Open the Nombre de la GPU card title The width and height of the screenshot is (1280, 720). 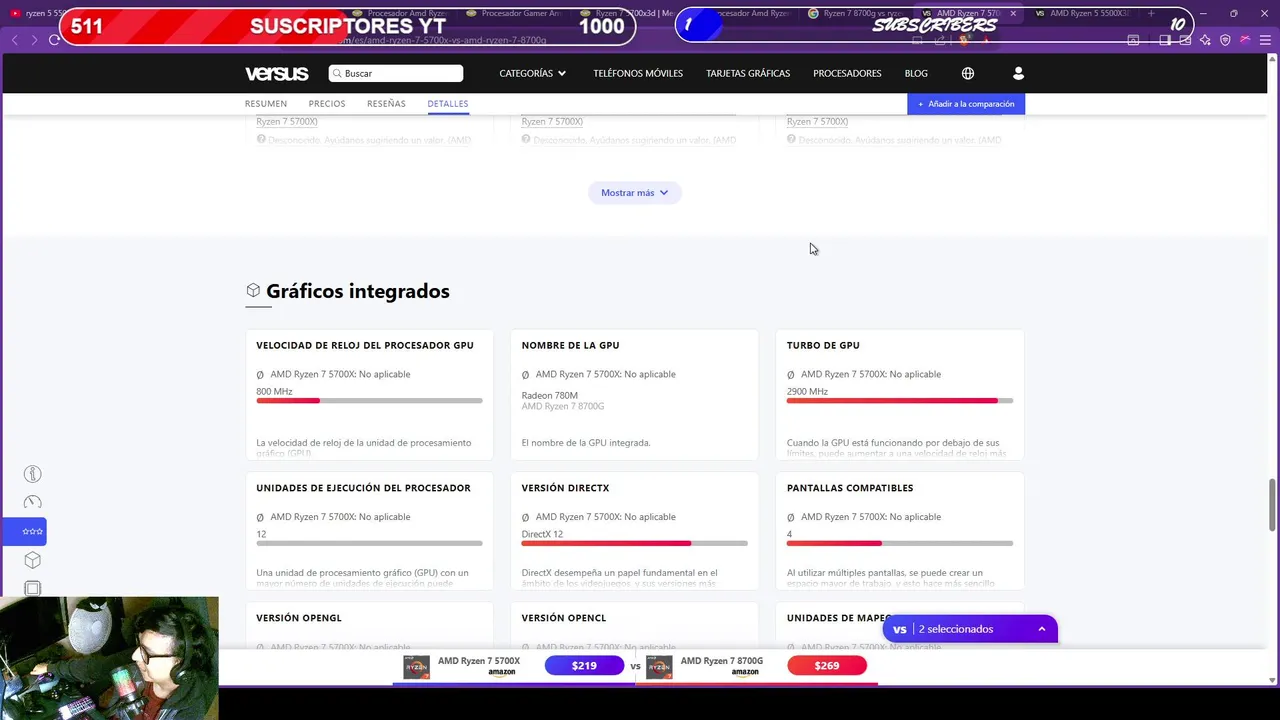570,345
